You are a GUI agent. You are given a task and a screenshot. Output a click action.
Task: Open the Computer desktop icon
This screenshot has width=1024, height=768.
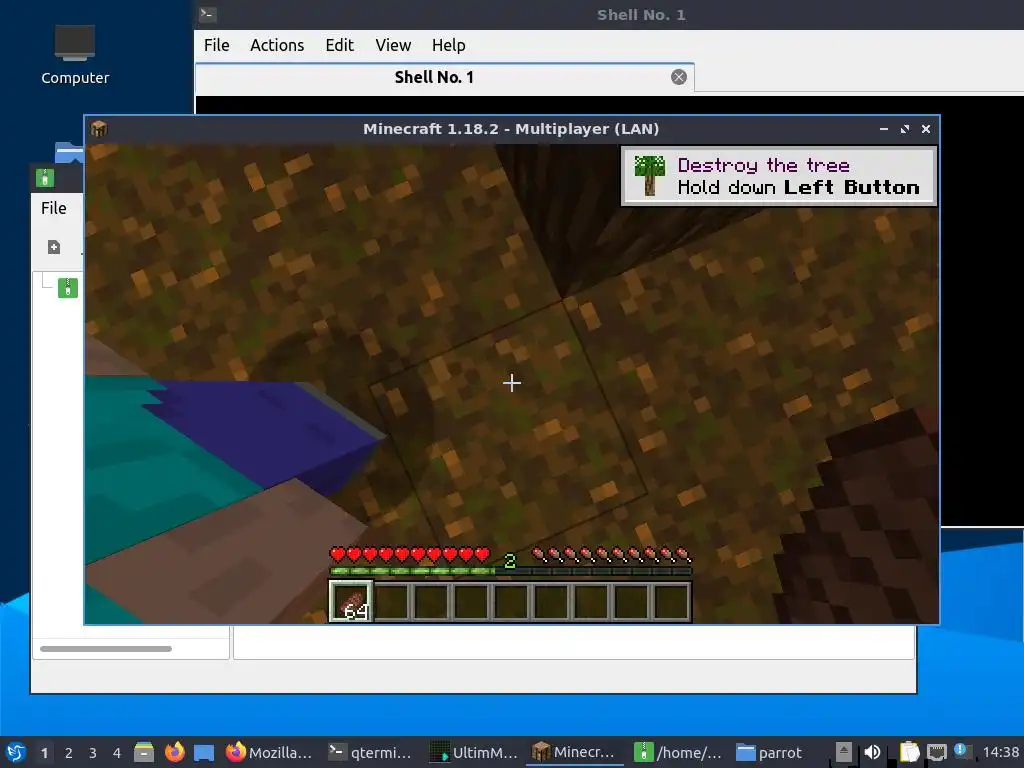74,55
